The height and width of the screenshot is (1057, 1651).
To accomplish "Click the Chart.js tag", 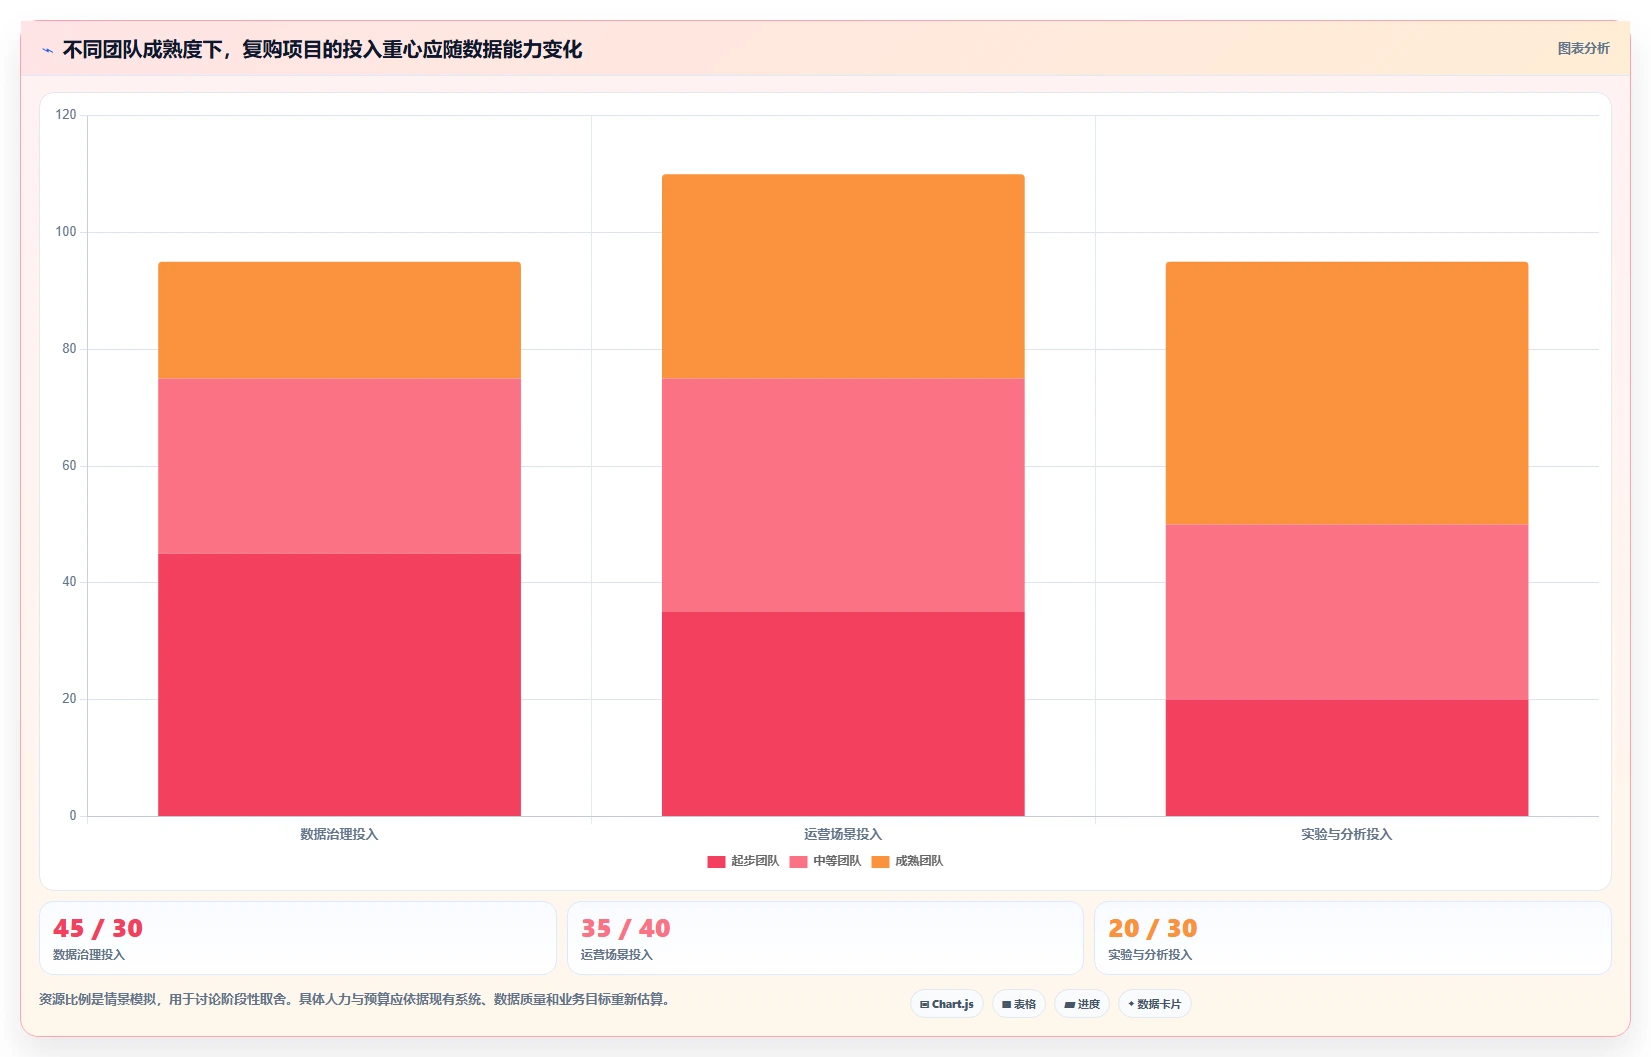I will tap(947, 1004).
